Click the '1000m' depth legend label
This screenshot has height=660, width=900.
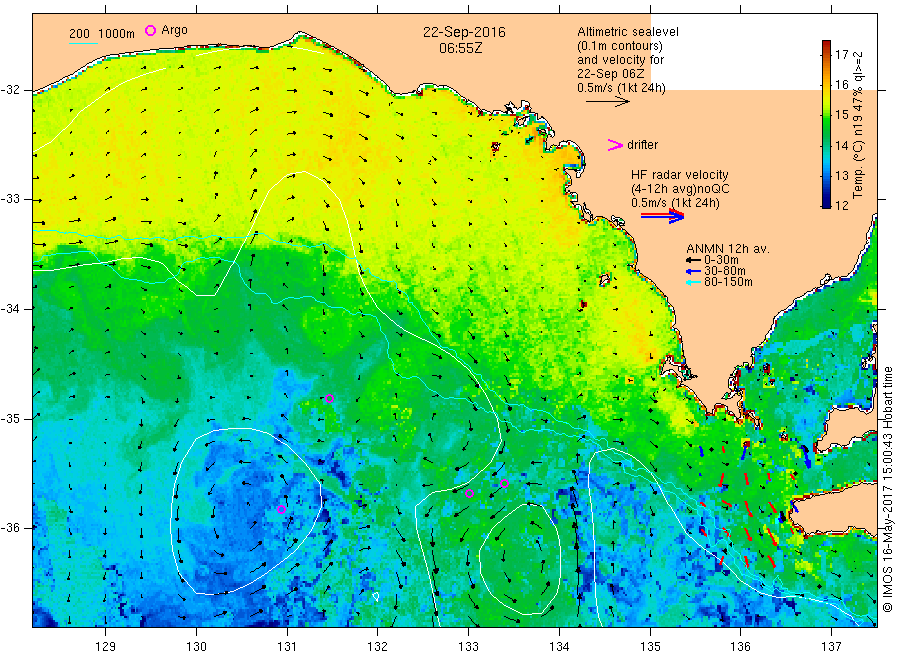(116, 34)
